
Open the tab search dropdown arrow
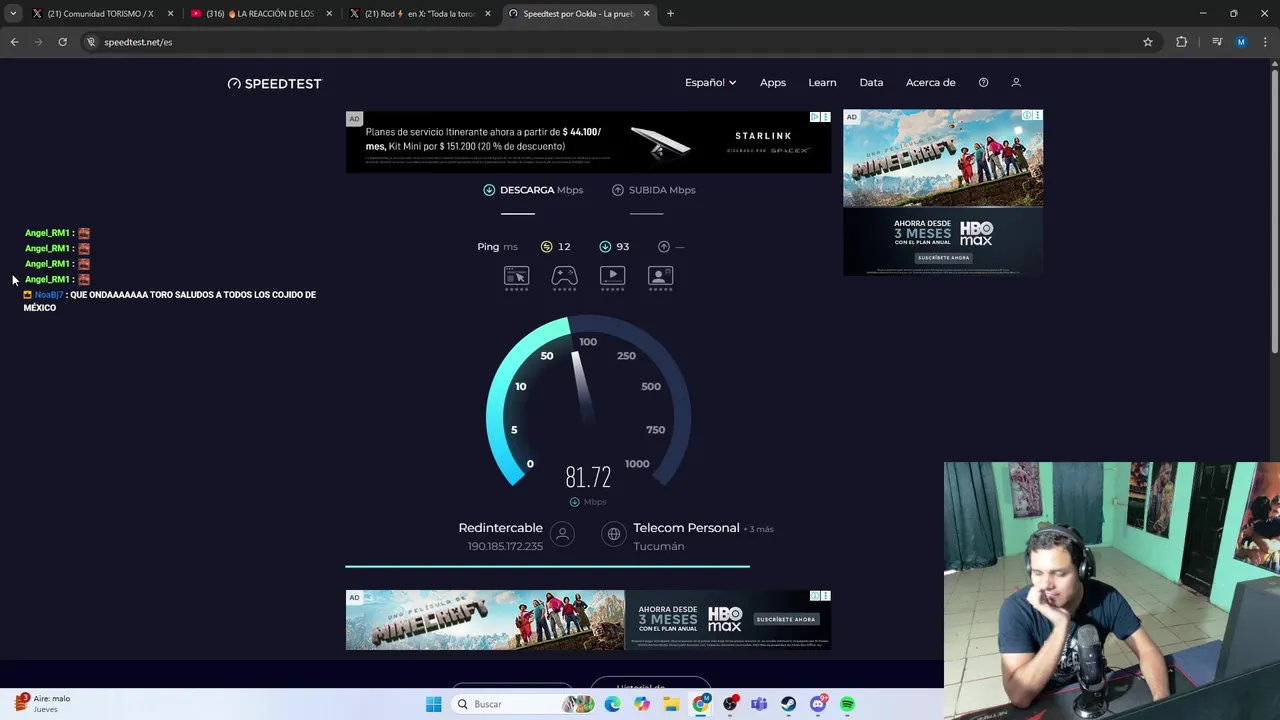pos(13,14)
